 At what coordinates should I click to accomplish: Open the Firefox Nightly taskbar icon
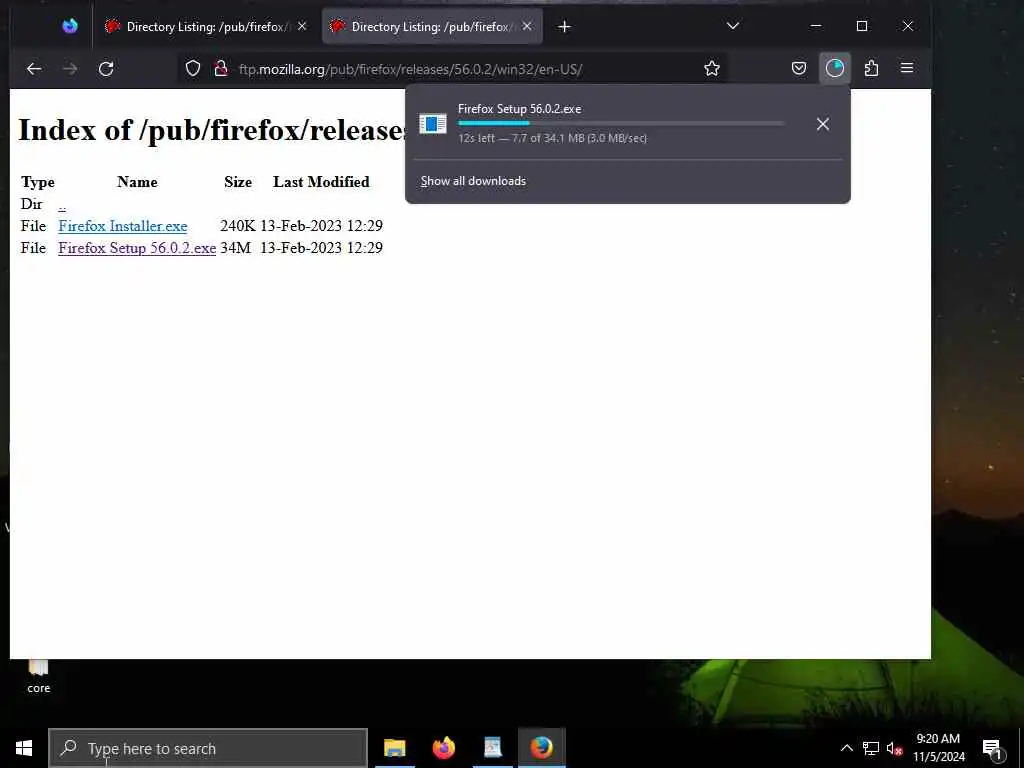pyautogui.click(x=443, y=748)
